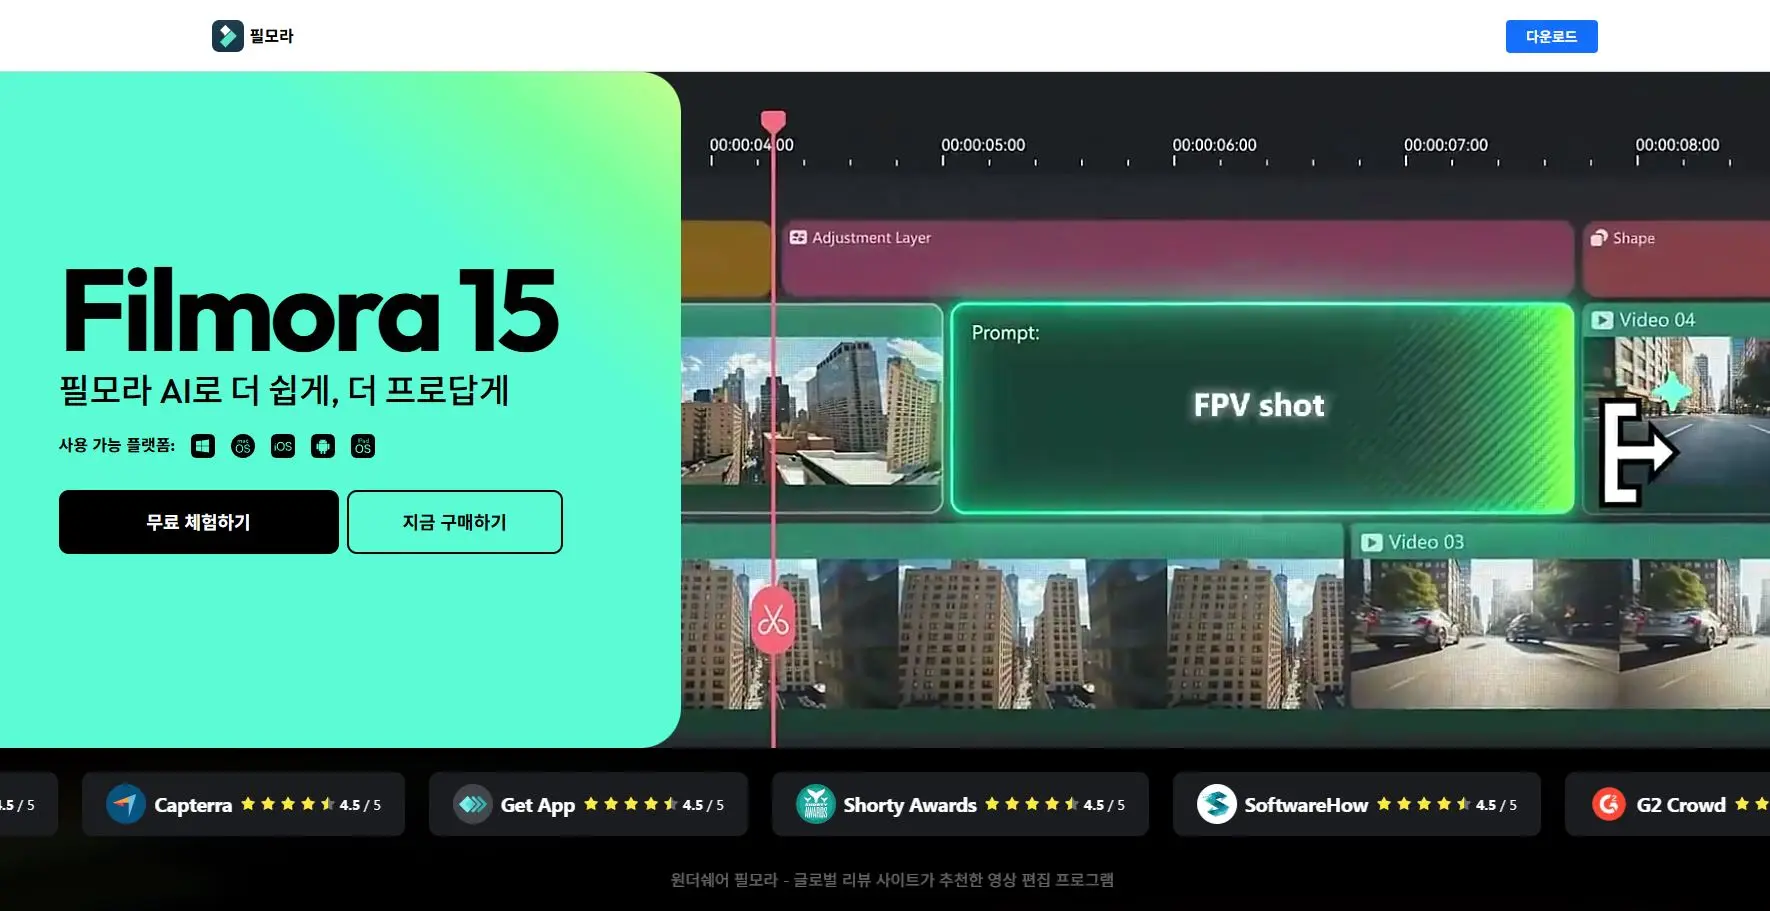Click the 00:00:05:00 timecode on the ruler
The height and width of the screenshot is (911, 1770).
coord(983,145)
